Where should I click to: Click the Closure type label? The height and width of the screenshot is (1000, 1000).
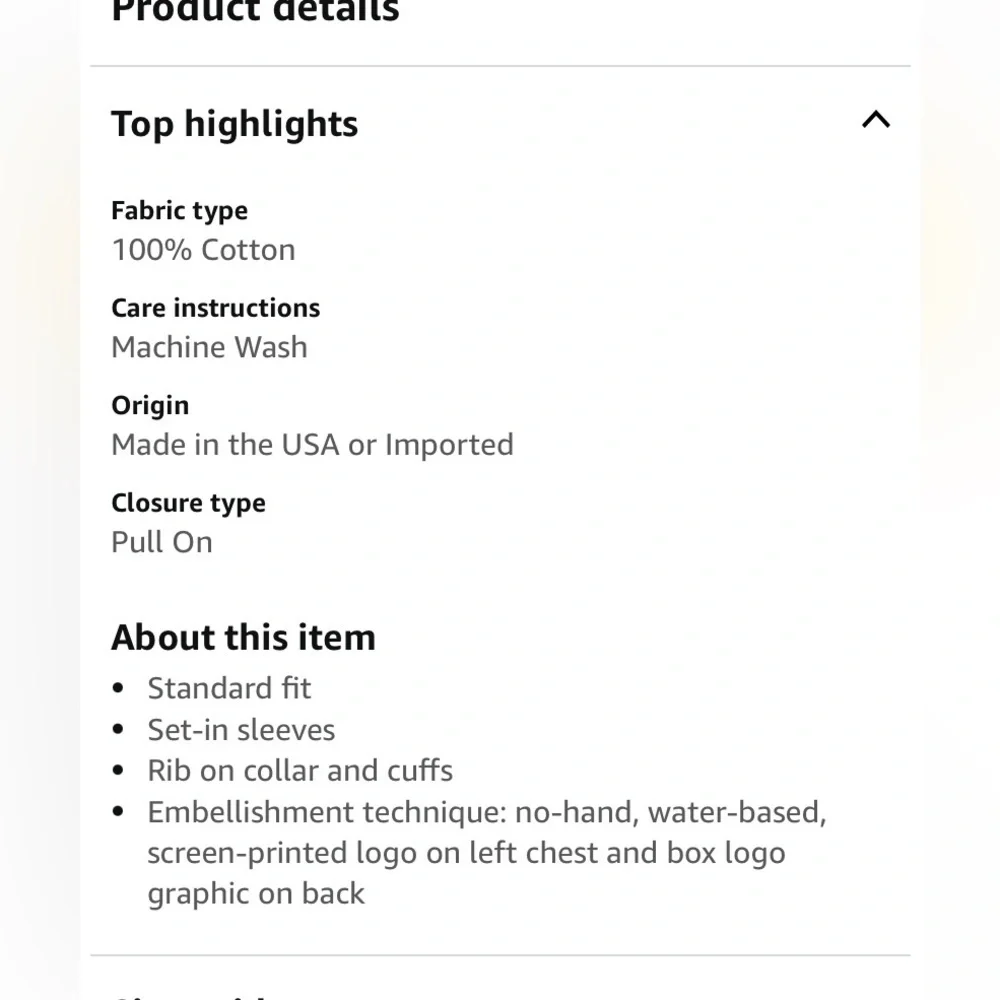tap(188, 503)
